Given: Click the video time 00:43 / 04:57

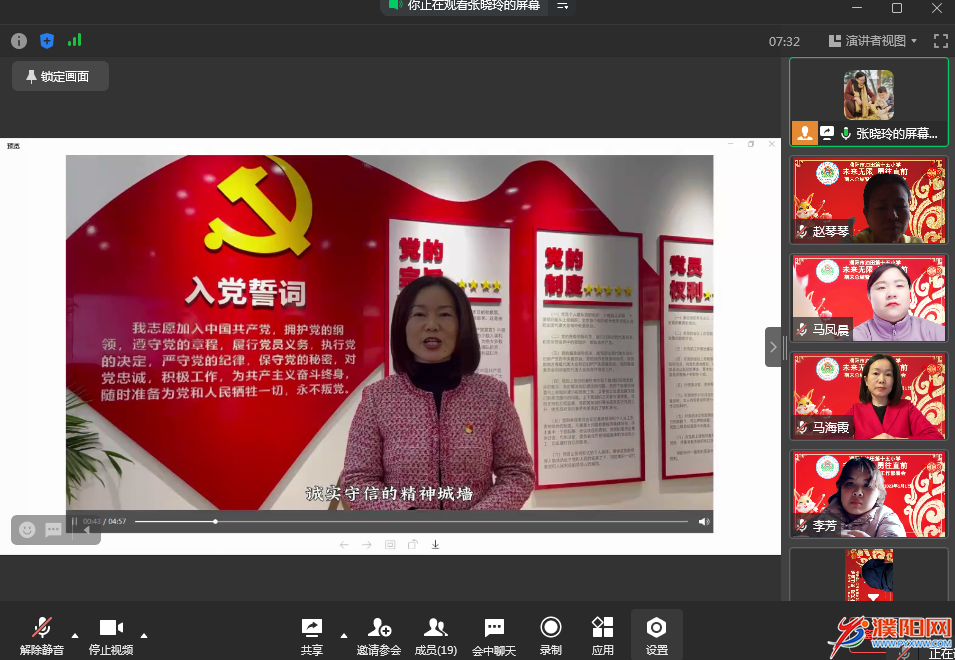Looking at the screenshot, I should 104,522.
